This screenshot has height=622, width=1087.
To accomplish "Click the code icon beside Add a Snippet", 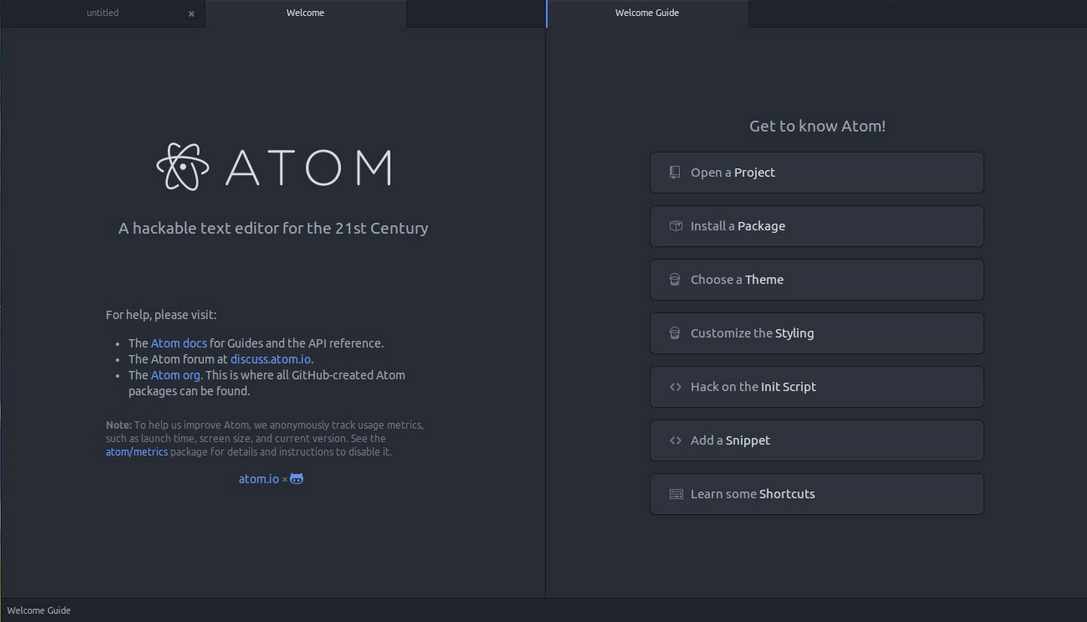I will 672,440.
